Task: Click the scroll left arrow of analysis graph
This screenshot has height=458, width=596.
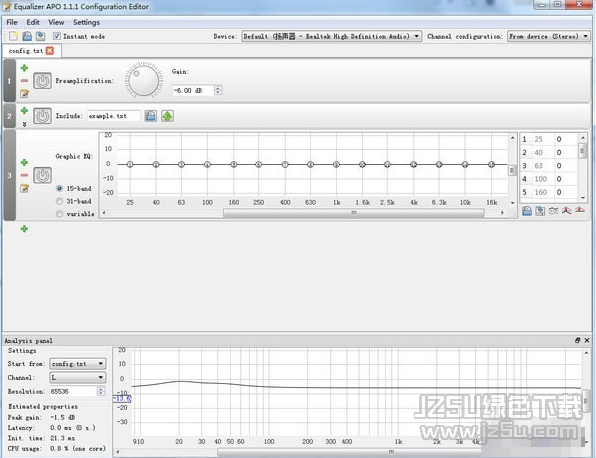Action: (x=118, y=452)
